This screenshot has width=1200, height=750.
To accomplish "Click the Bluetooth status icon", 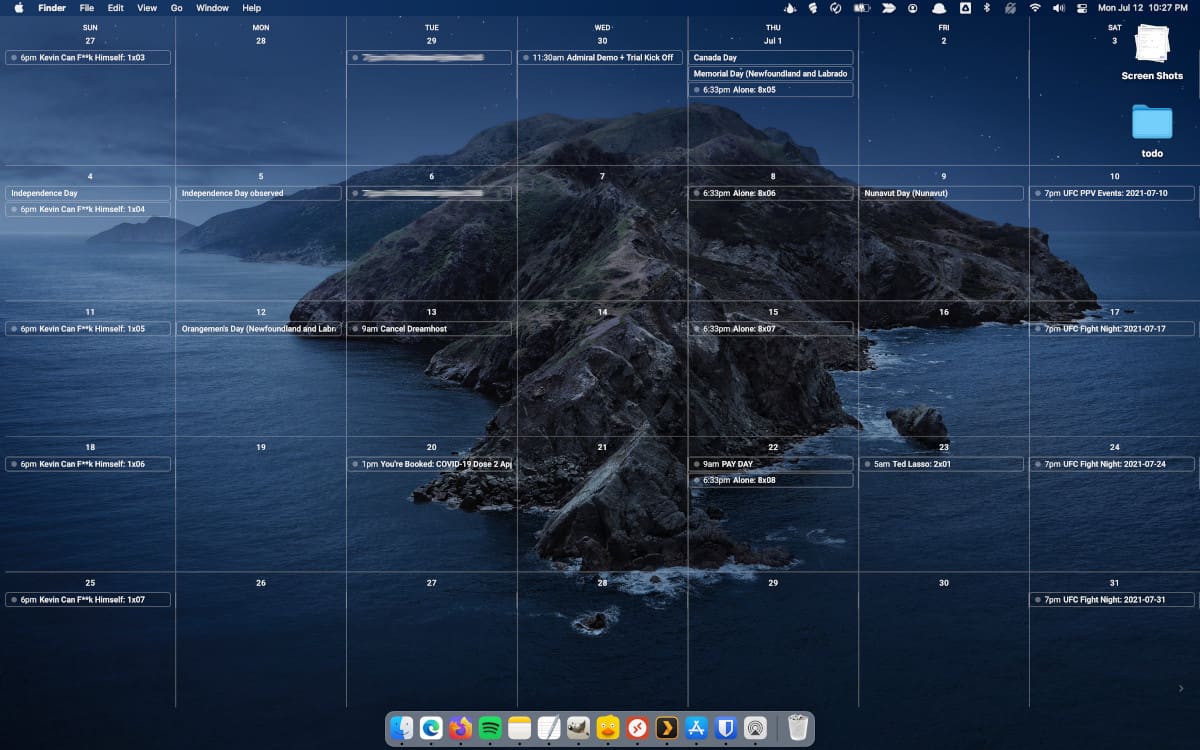I will point(987,8).
